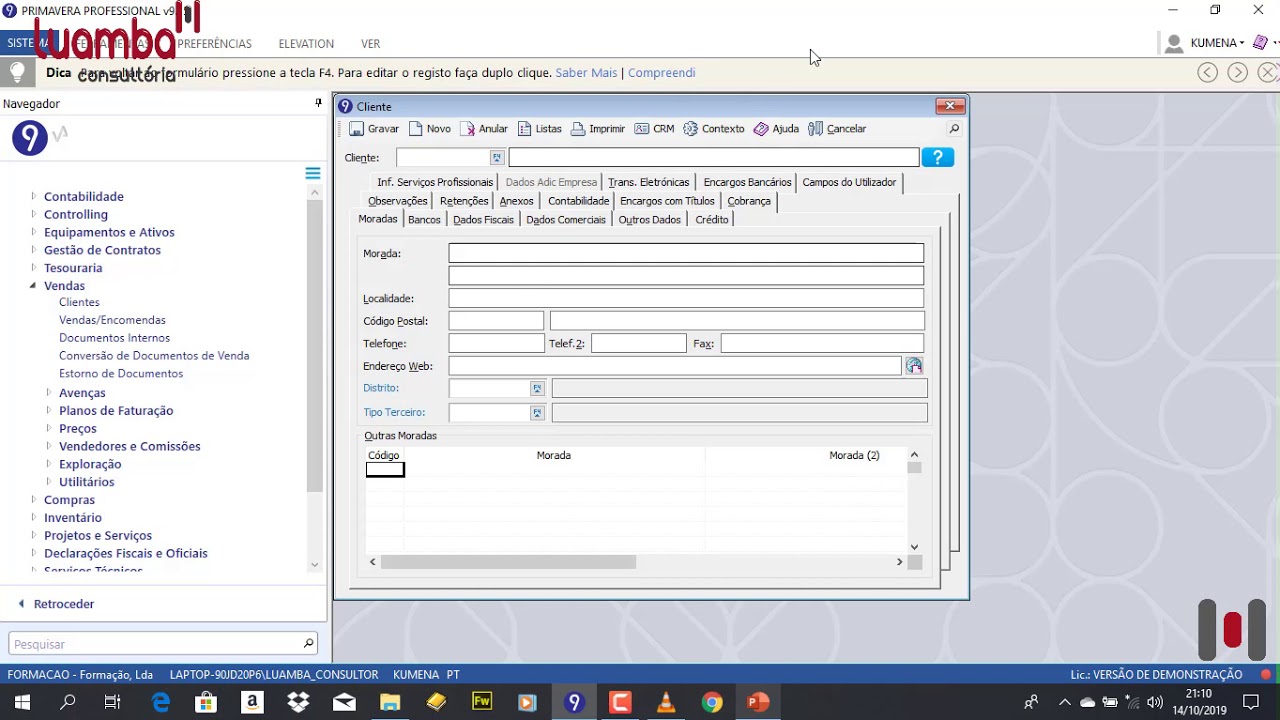The image size is (1280, 720).
Task: Open the Contexto toolbar button
Action: point(714,129)
